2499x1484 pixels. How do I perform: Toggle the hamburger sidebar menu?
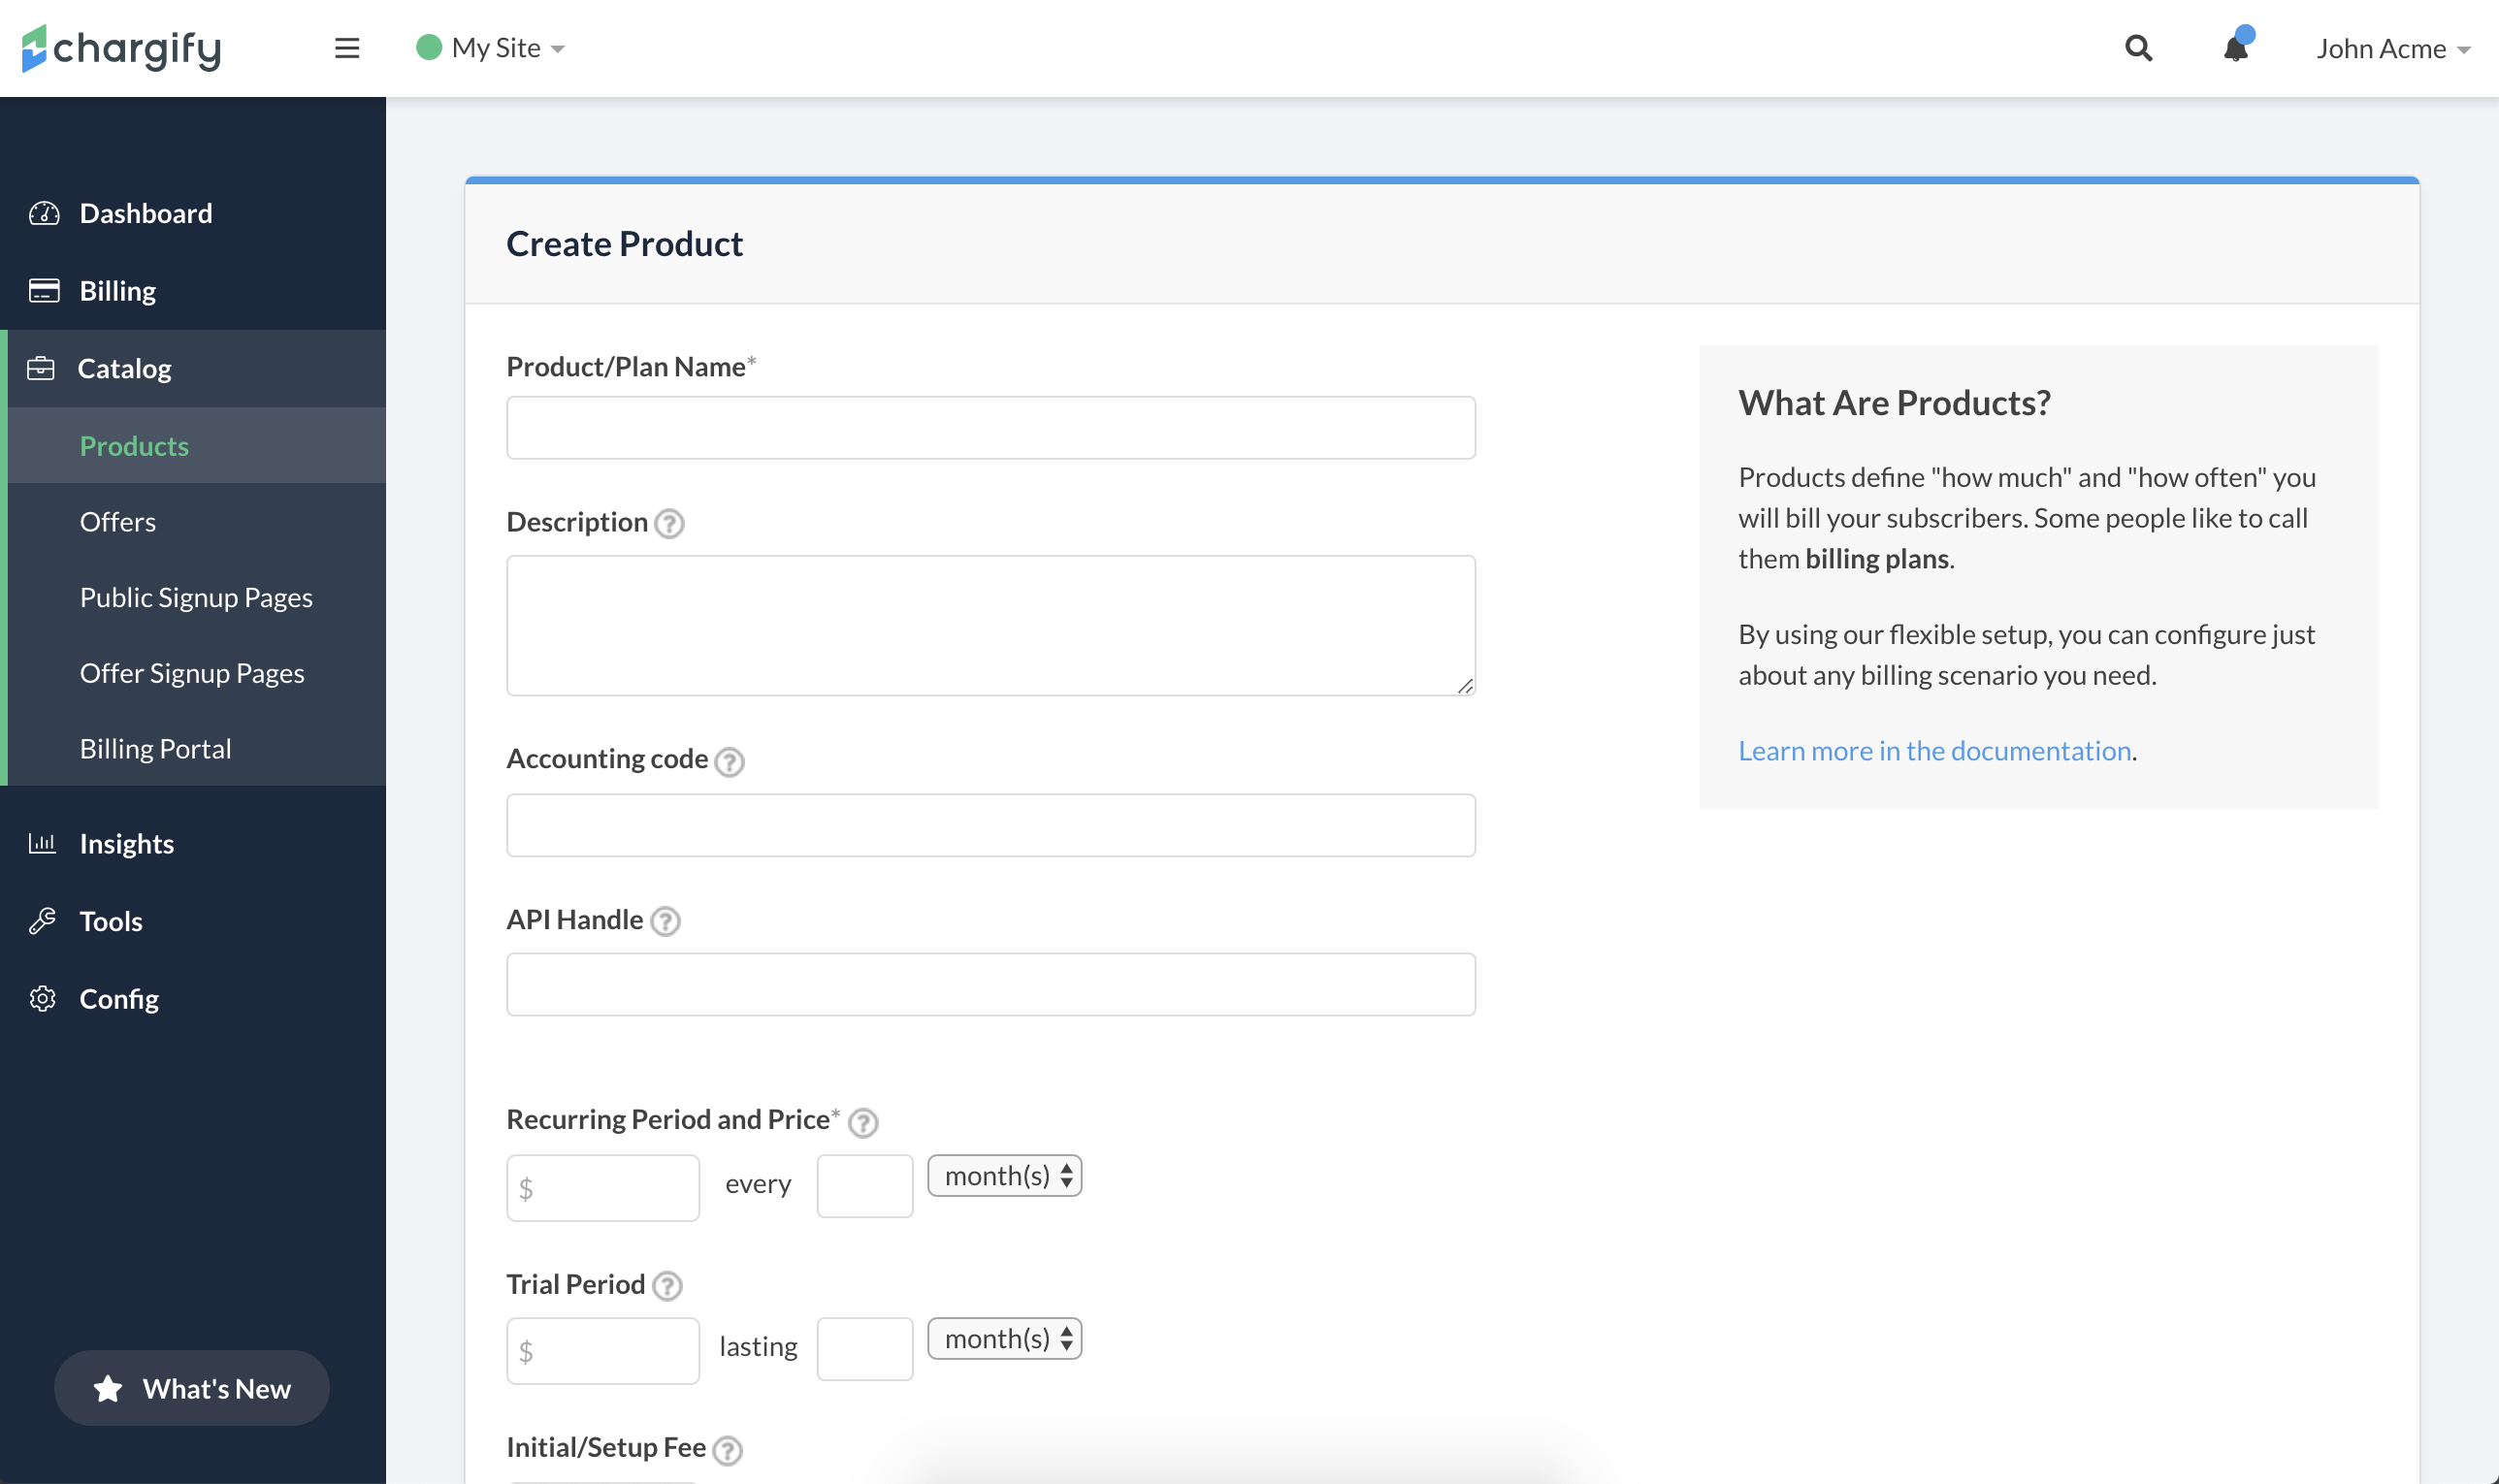point(346,48)
